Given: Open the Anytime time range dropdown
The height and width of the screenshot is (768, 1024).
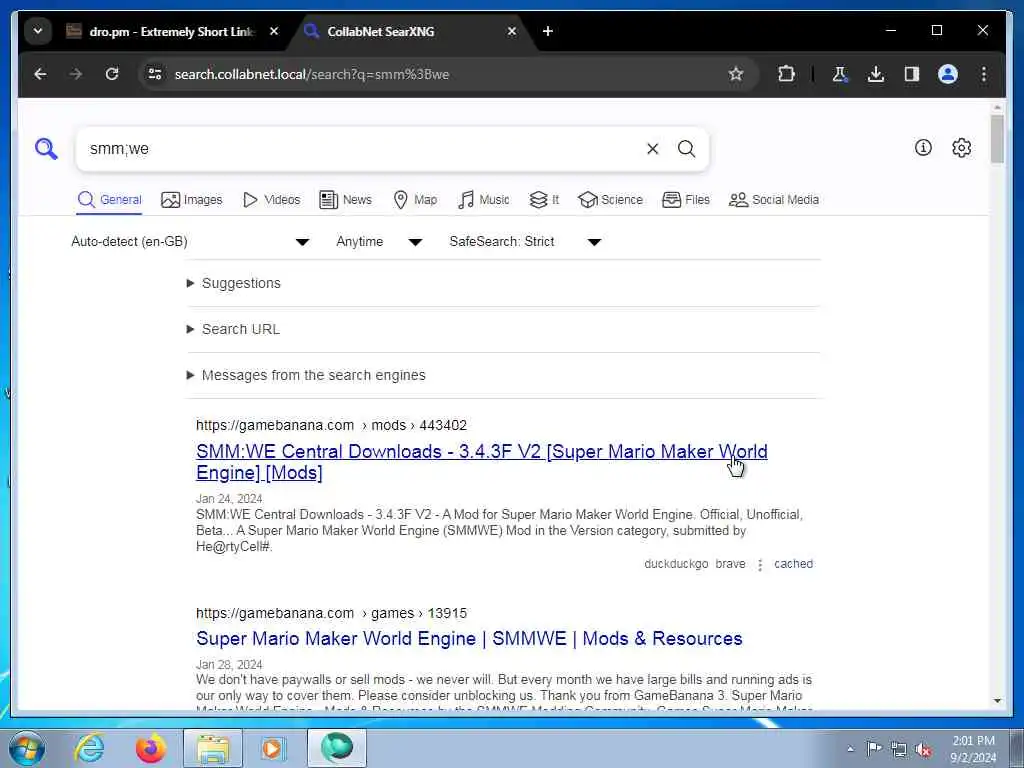Looking at the screenshot, I should (379, 242).
